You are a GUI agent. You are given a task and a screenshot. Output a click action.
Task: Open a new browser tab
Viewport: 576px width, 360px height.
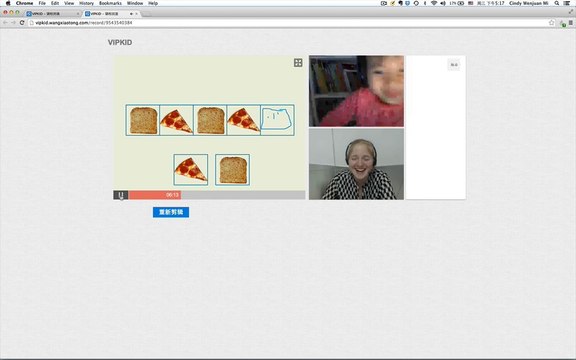[147, 14]
